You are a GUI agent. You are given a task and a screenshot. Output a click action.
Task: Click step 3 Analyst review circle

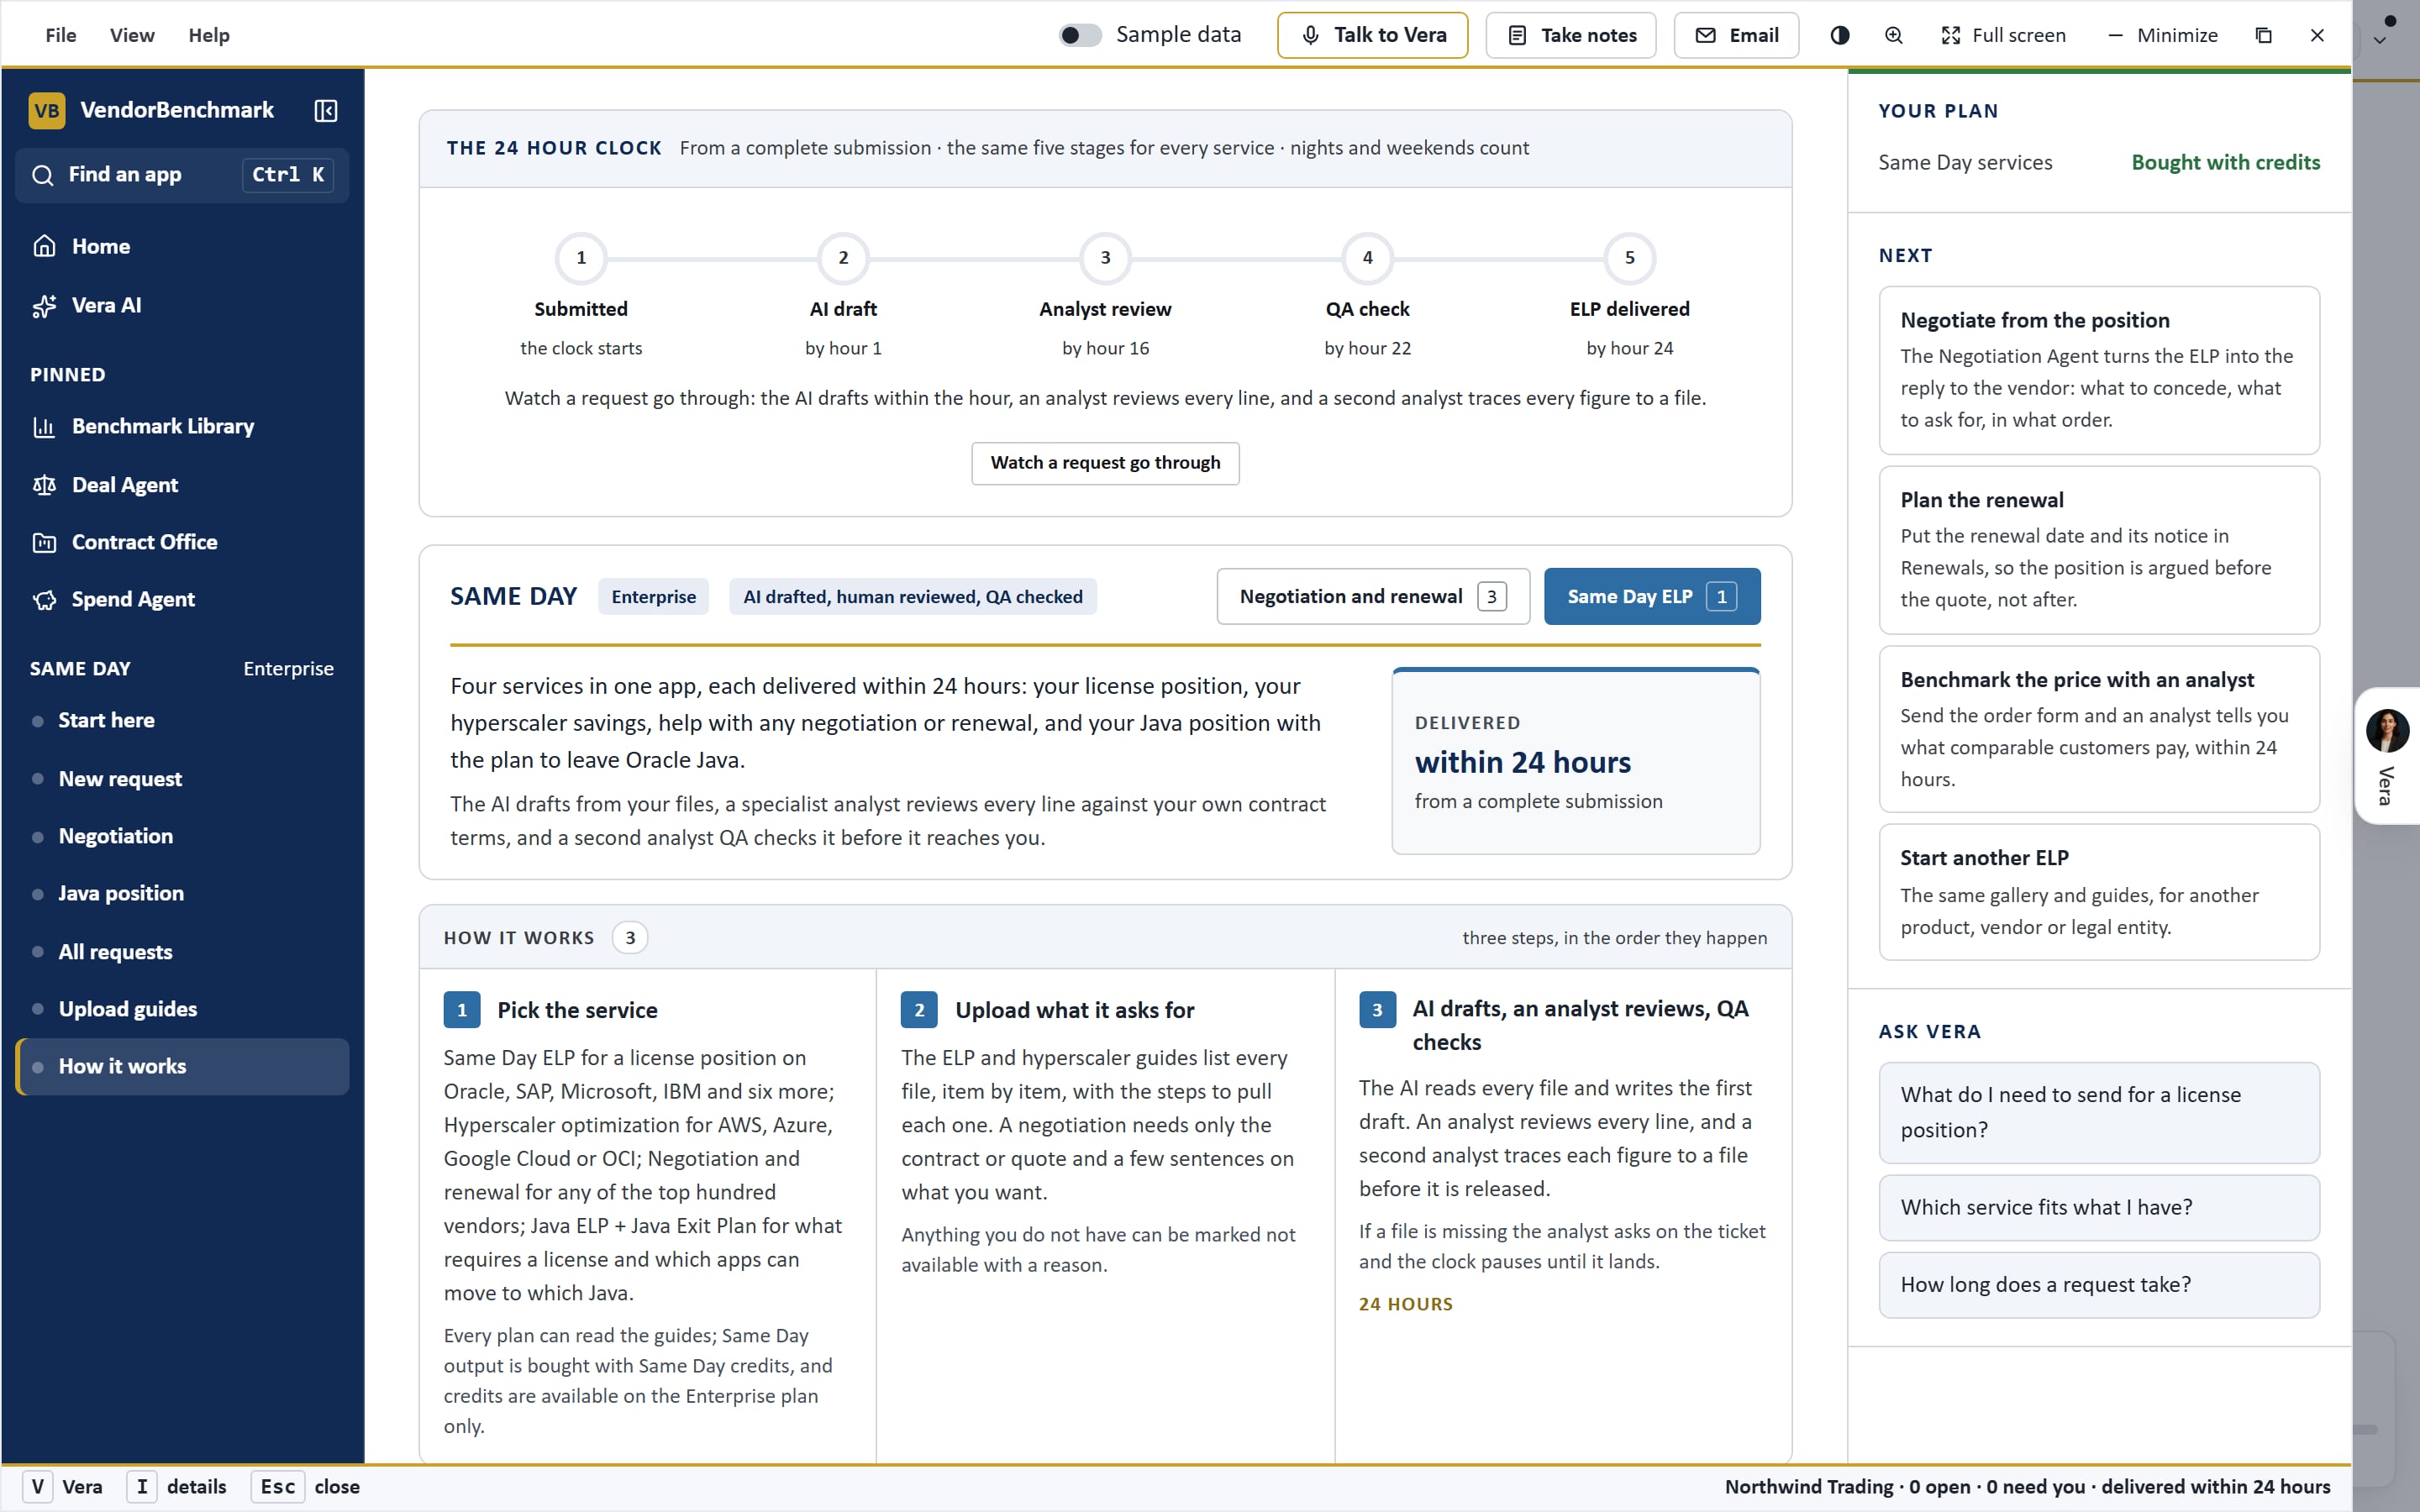pos(1105,258)
